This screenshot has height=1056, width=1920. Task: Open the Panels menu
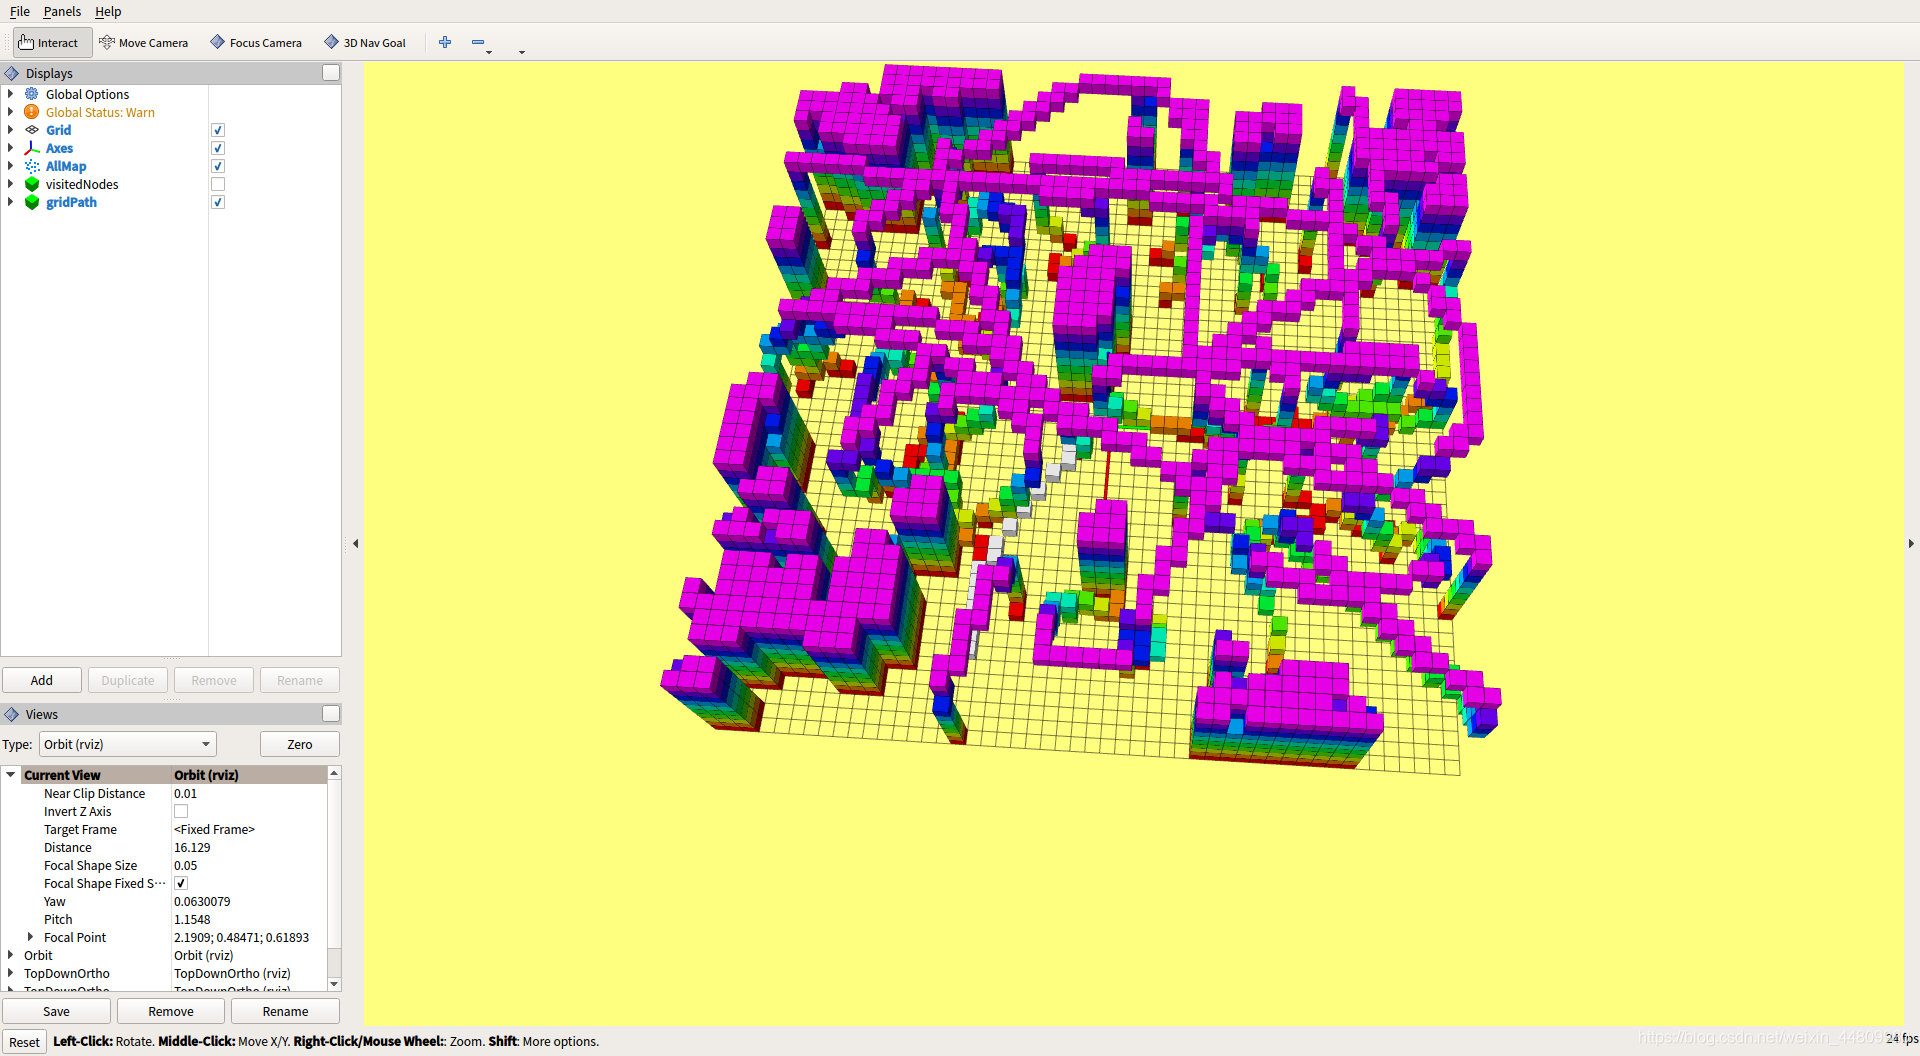pyautogui.click(x=62, y=12)
